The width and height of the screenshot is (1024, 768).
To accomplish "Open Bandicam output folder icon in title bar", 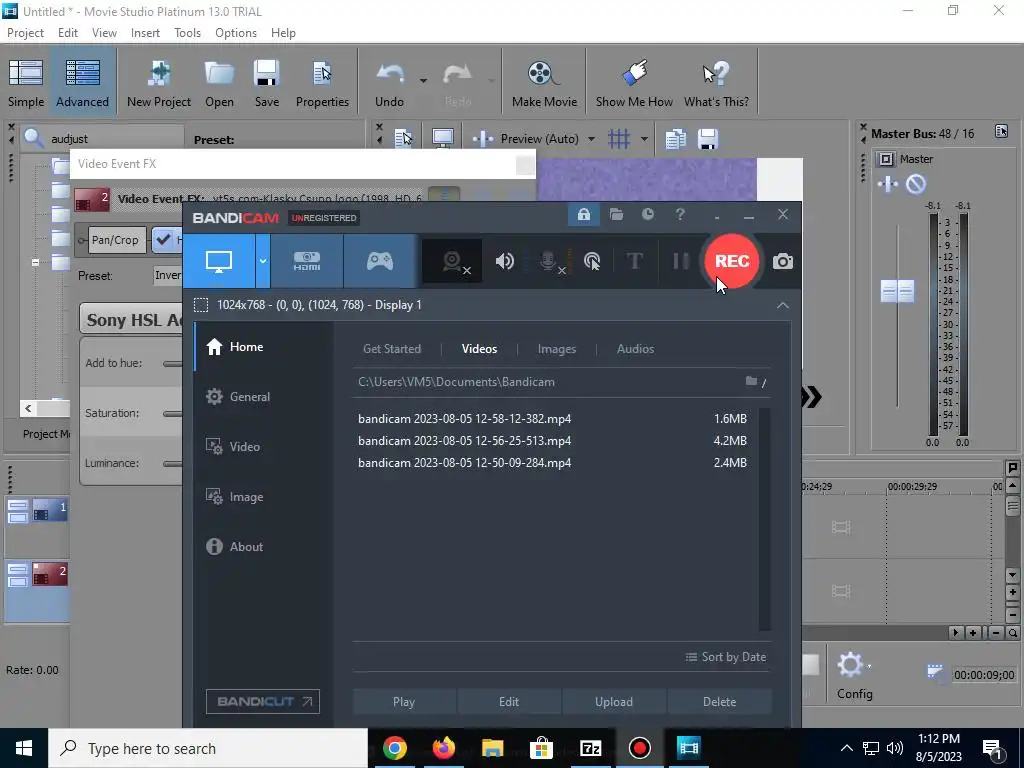I will pyautogui.click(x=616, y=214).
